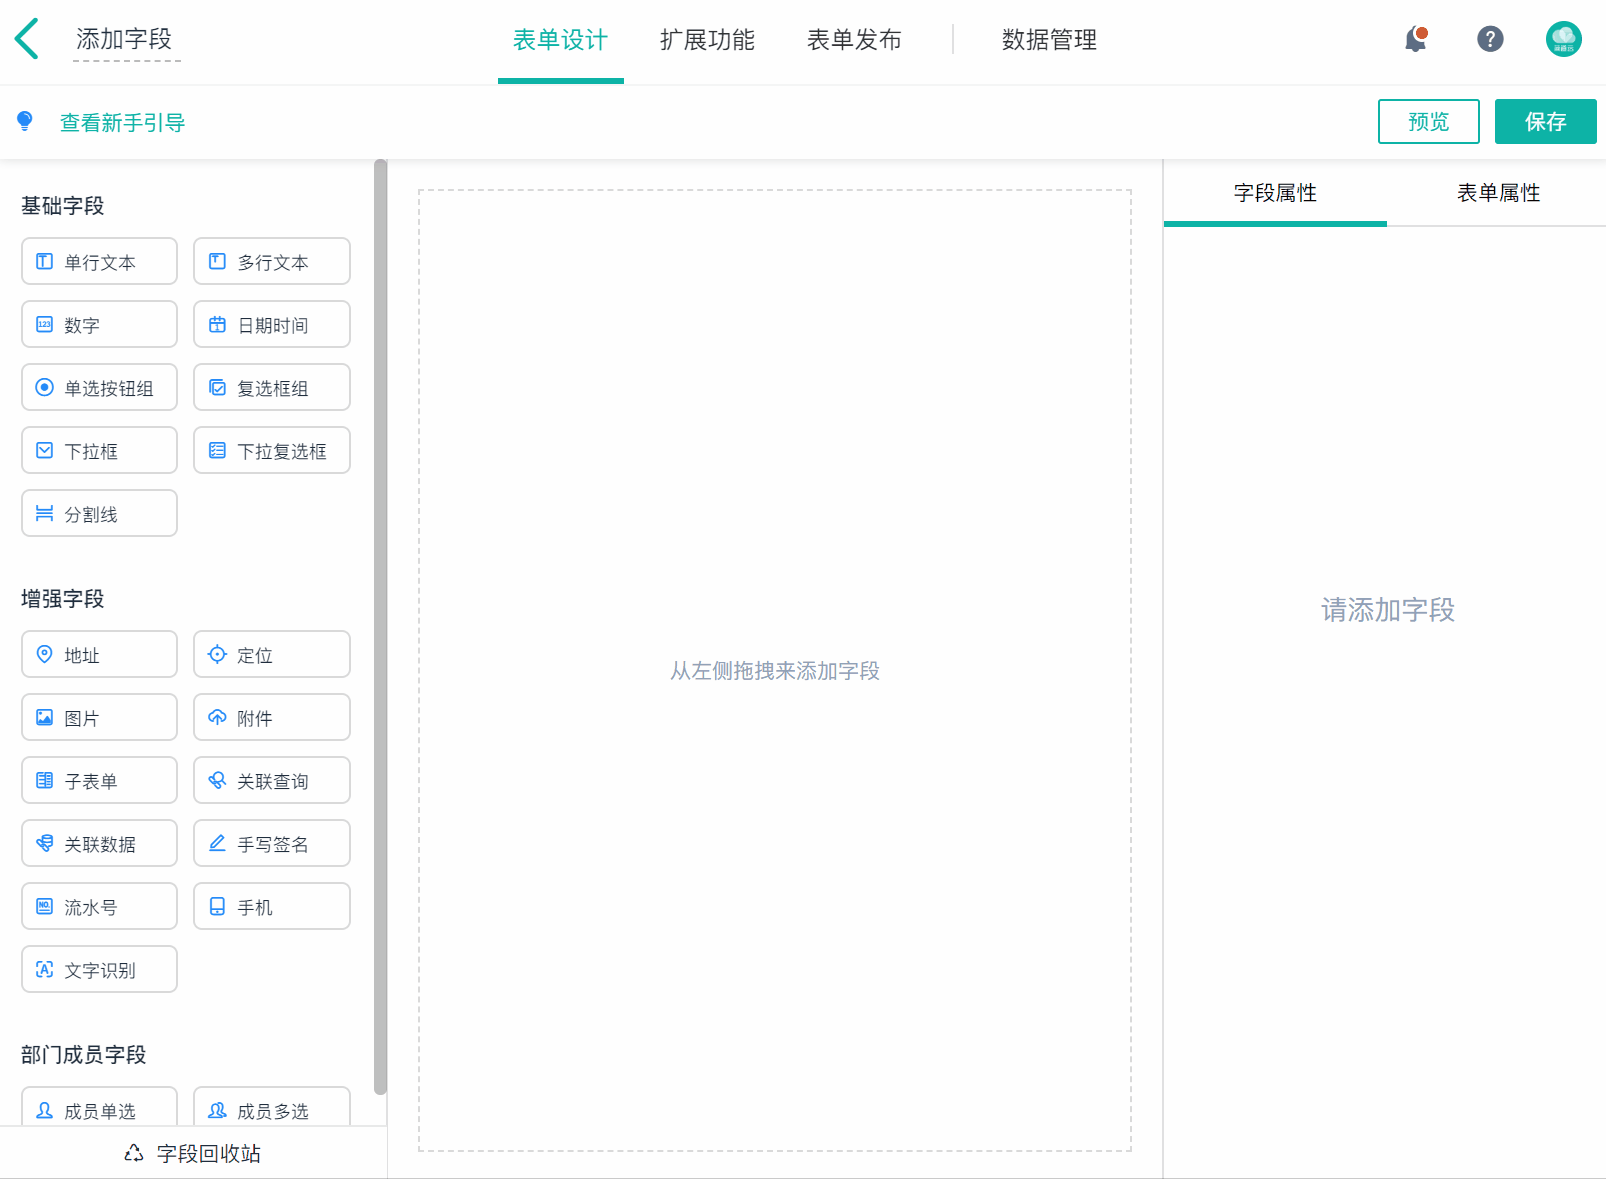Image resolution: width=1606 pixels, height=1179 pixels.
Task: Open the help question mark icon
Action: [1490, 39]
